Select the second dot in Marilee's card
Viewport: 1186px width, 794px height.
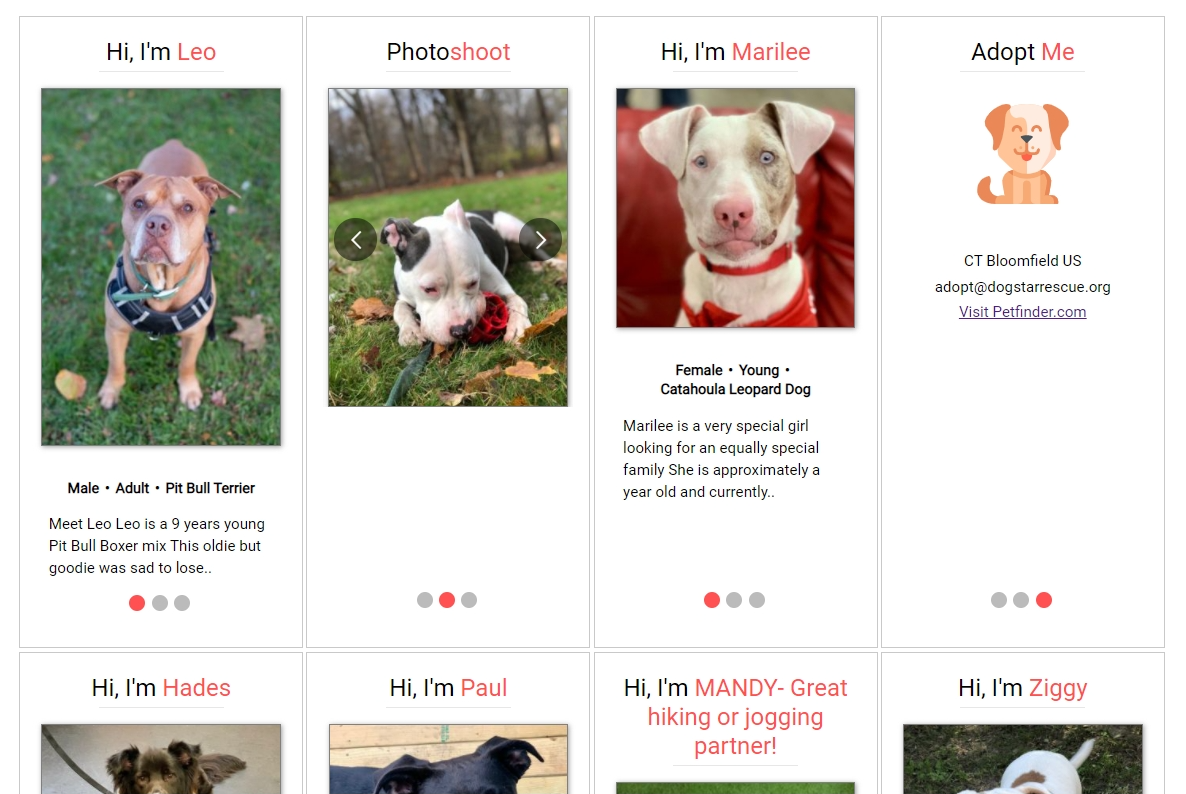pos(734,600)
